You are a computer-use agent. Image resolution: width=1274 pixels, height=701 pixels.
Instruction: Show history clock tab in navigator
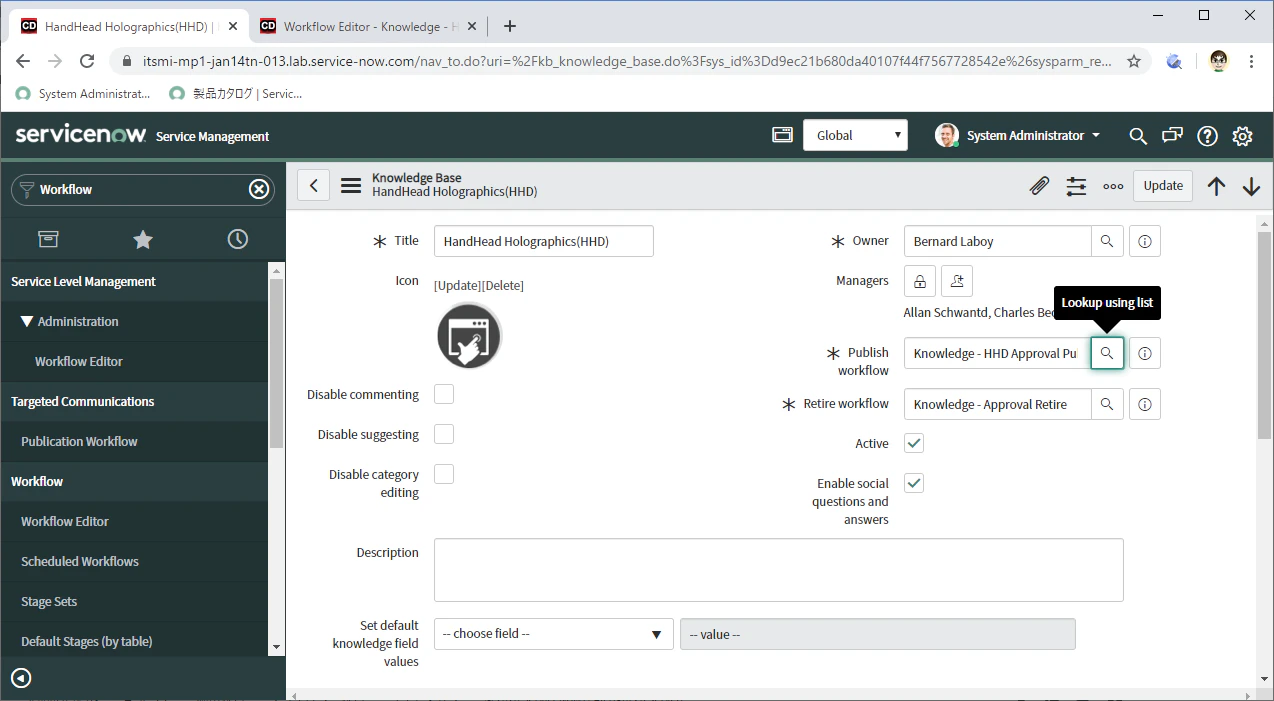(x=237, y=239)
